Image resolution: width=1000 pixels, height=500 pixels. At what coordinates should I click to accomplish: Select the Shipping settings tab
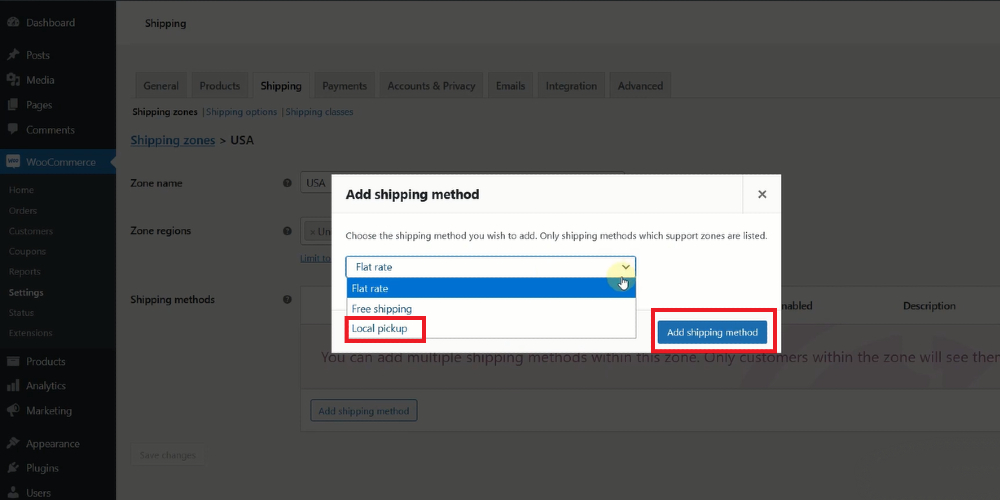point(281,85)
